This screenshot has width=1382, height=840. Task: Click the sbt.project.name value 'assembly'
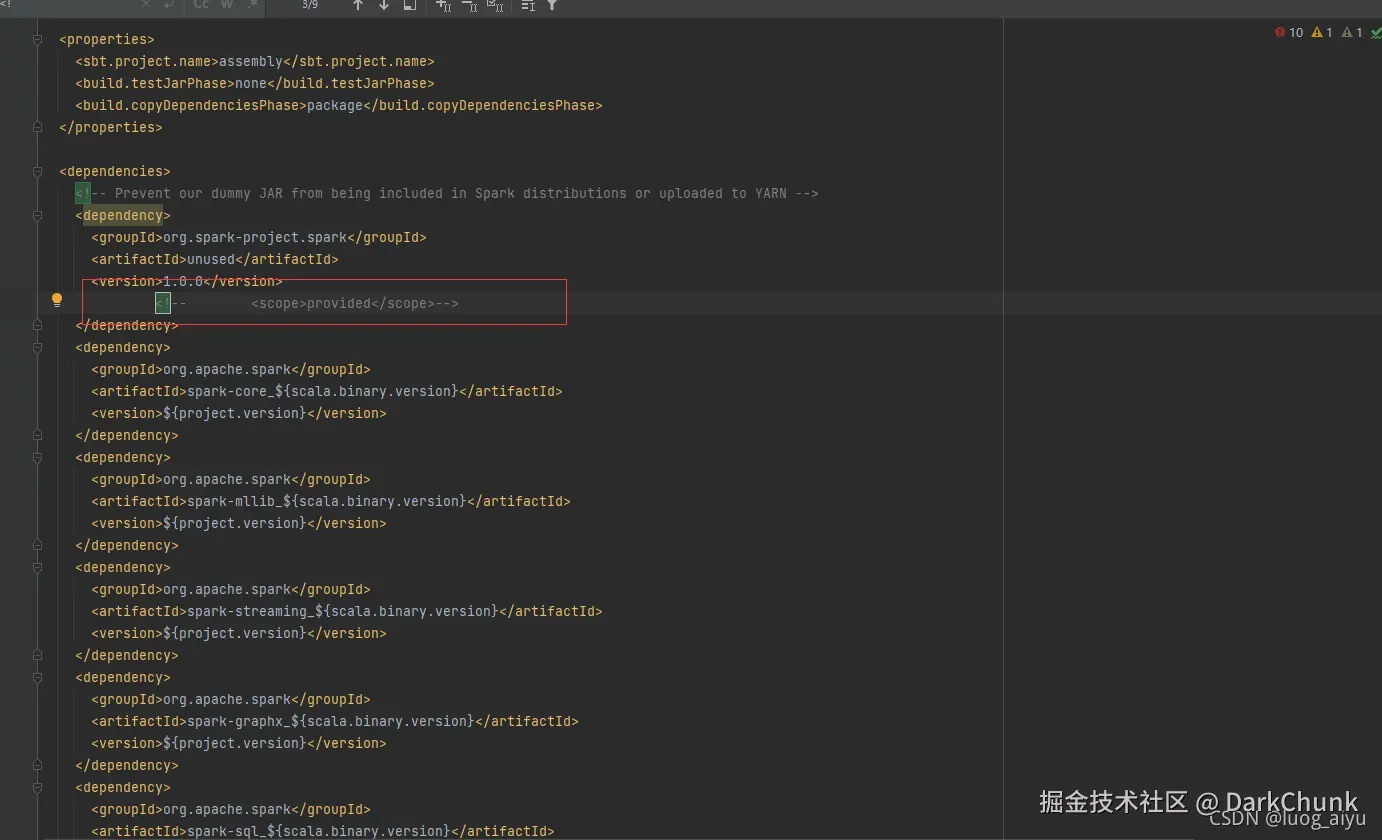coord(251,61)
